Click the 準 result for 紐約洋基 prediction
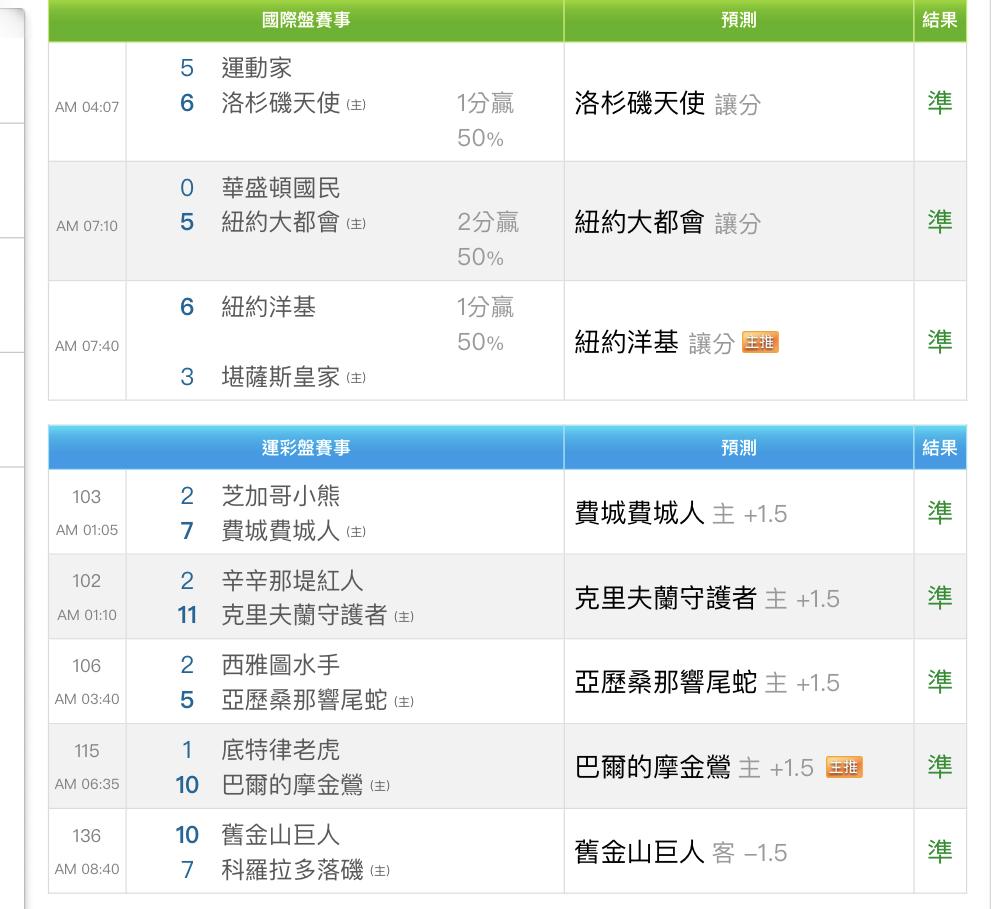 [x=940, y=341]
